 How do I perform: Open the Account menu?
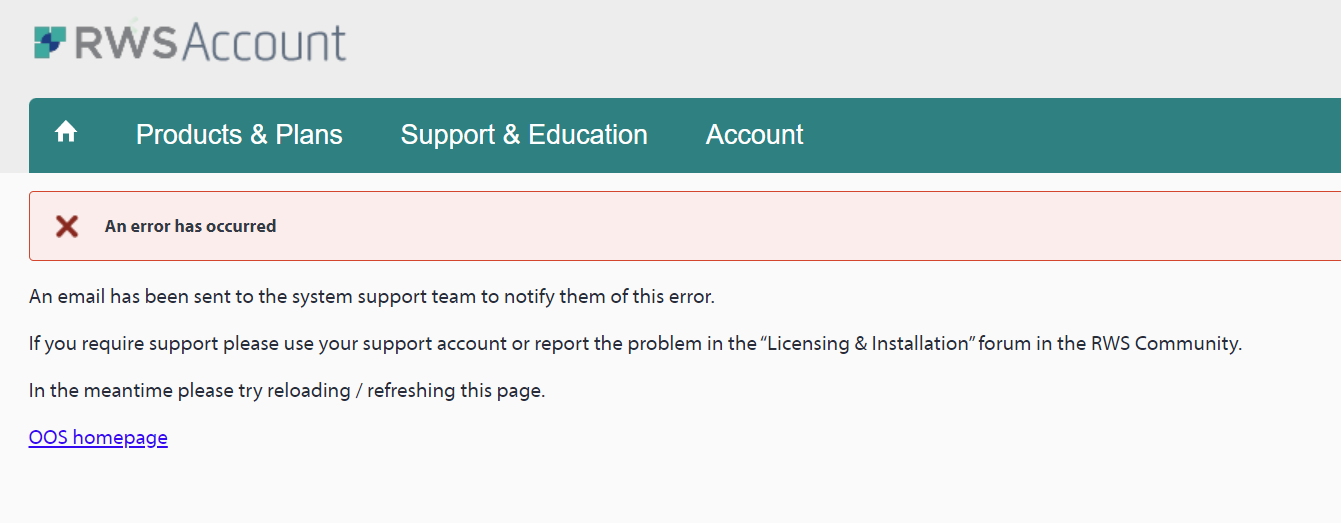[x=755, y=135]
